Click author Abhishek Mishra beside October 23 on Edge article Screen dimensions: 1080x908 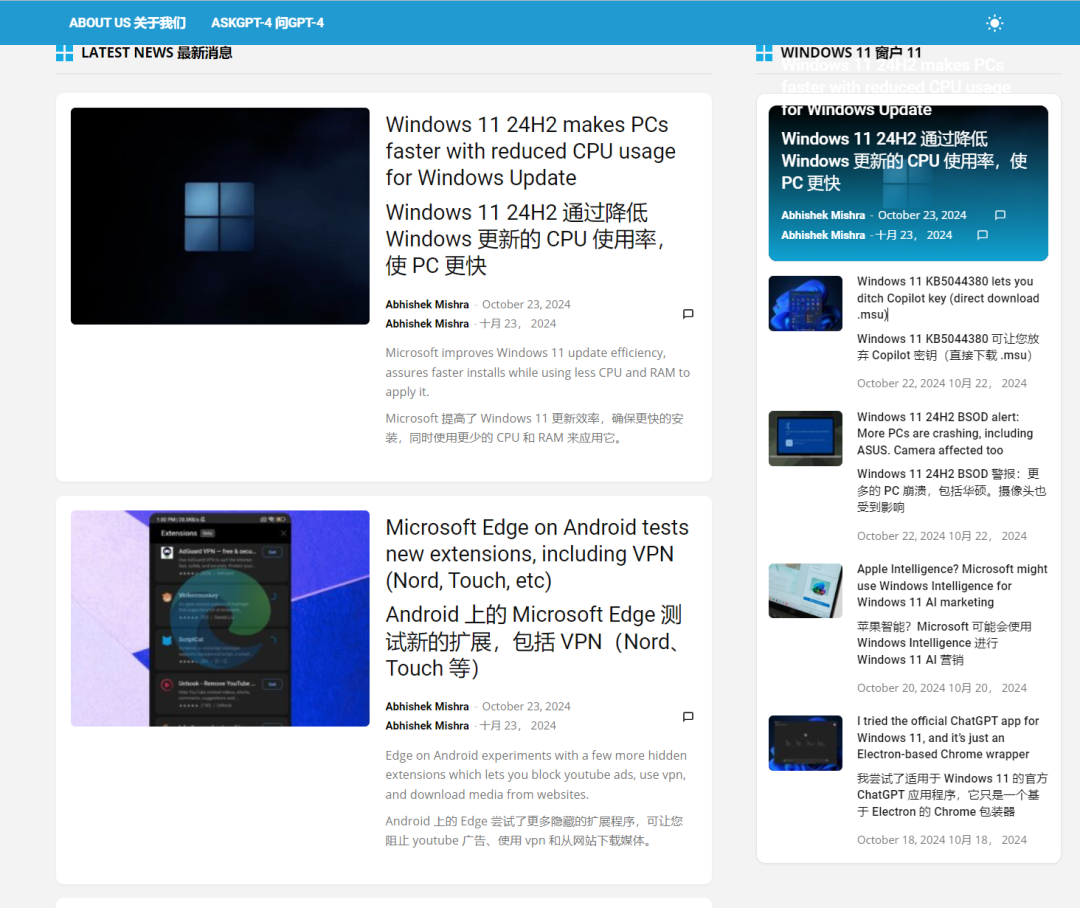427,706
